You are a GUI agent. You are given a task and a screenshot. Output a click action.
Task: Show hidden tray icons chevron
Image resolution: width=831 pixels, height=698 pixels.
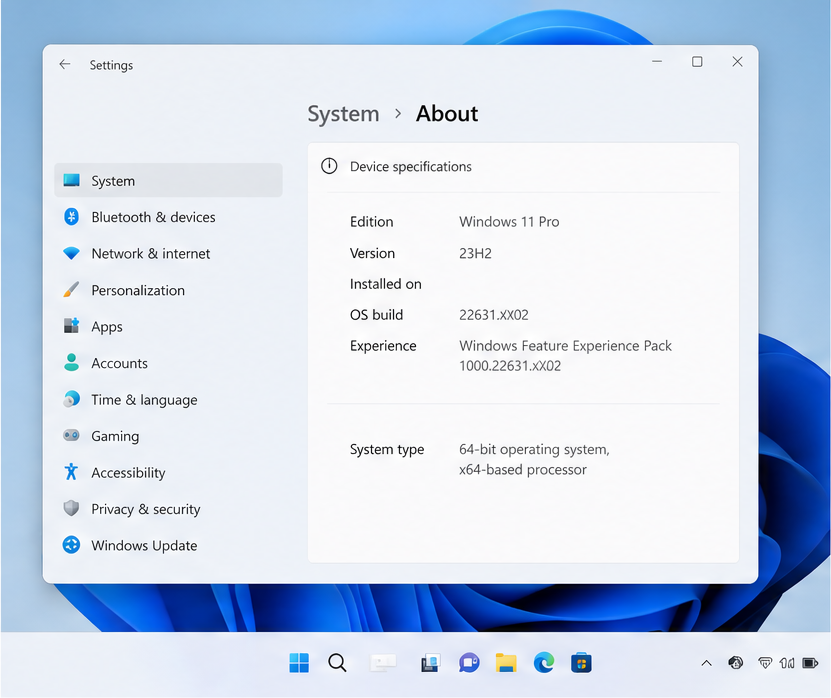pos(706,663)
